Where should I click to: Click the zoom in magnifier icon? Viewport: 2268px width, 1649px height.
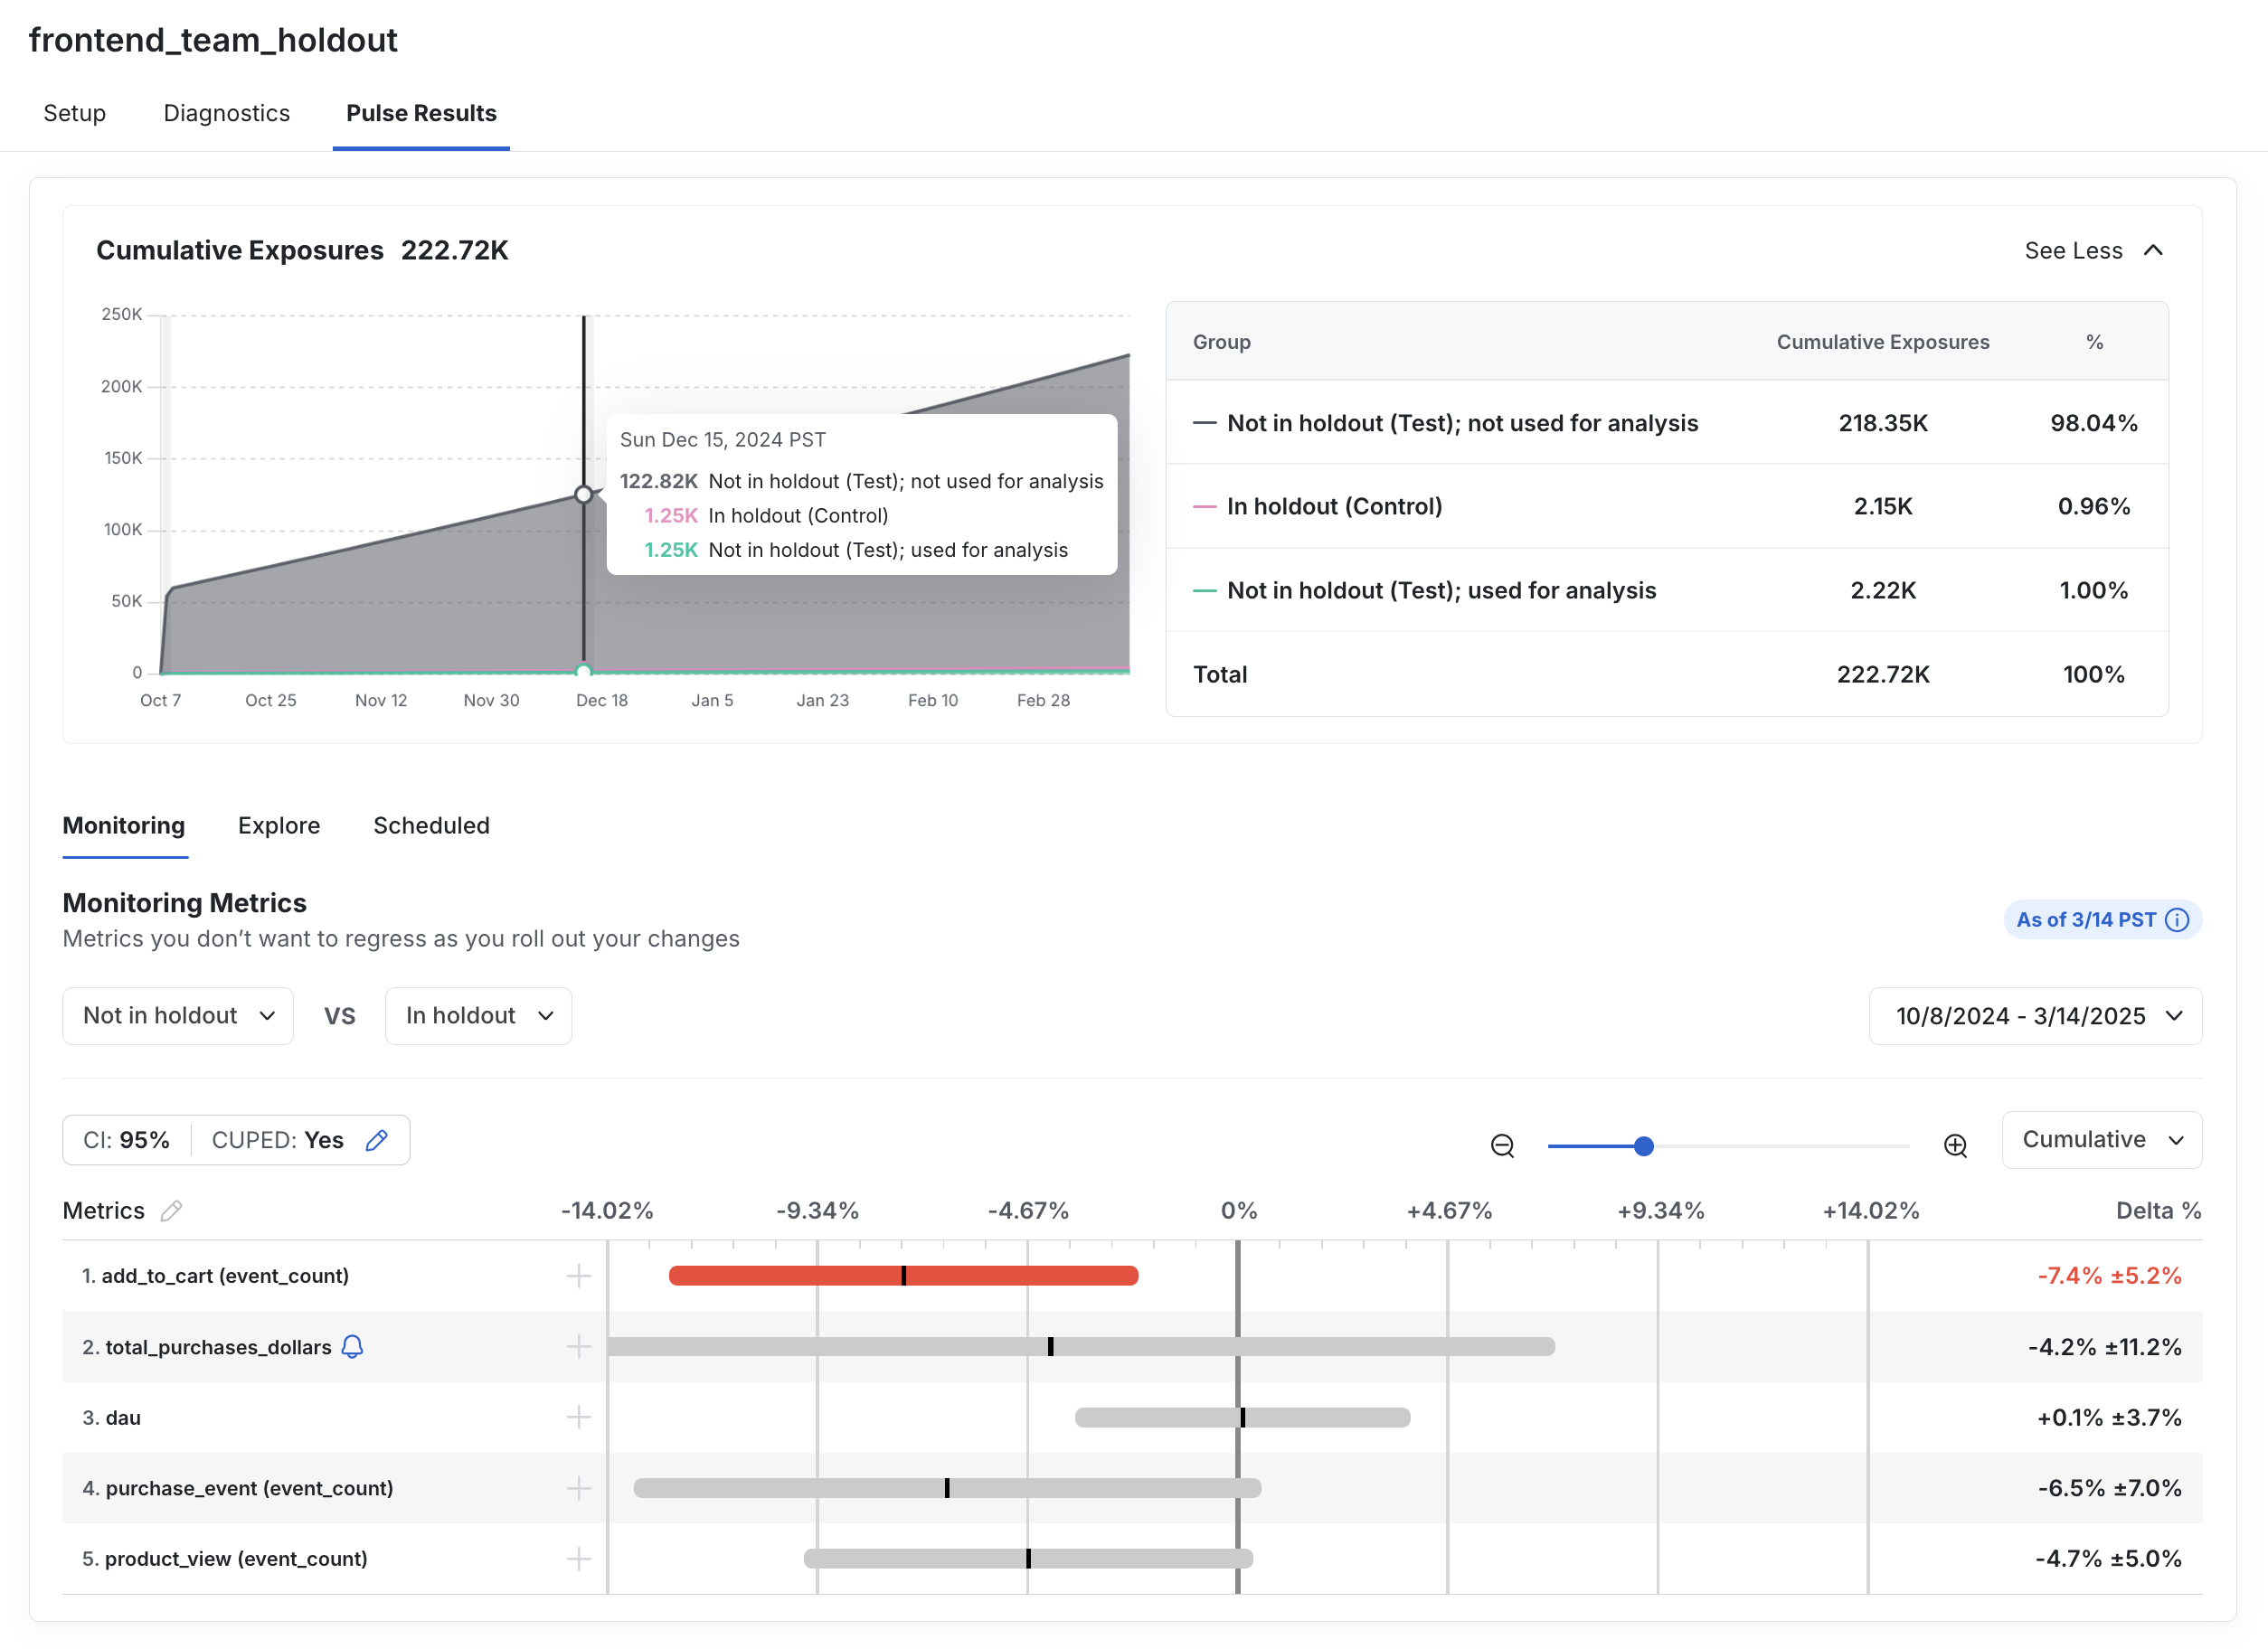1955,1146
